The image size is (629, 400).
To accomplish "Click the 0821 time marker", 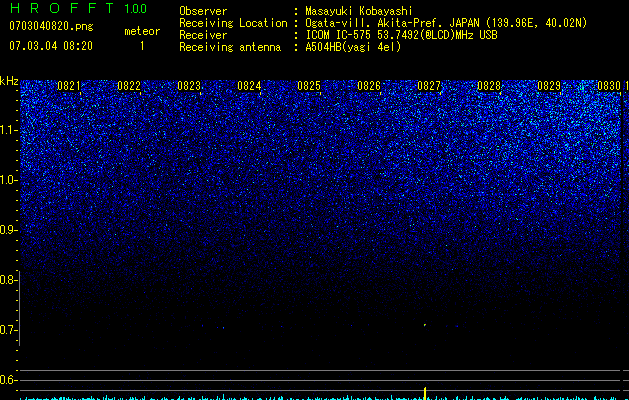I will tap(69, 86).
